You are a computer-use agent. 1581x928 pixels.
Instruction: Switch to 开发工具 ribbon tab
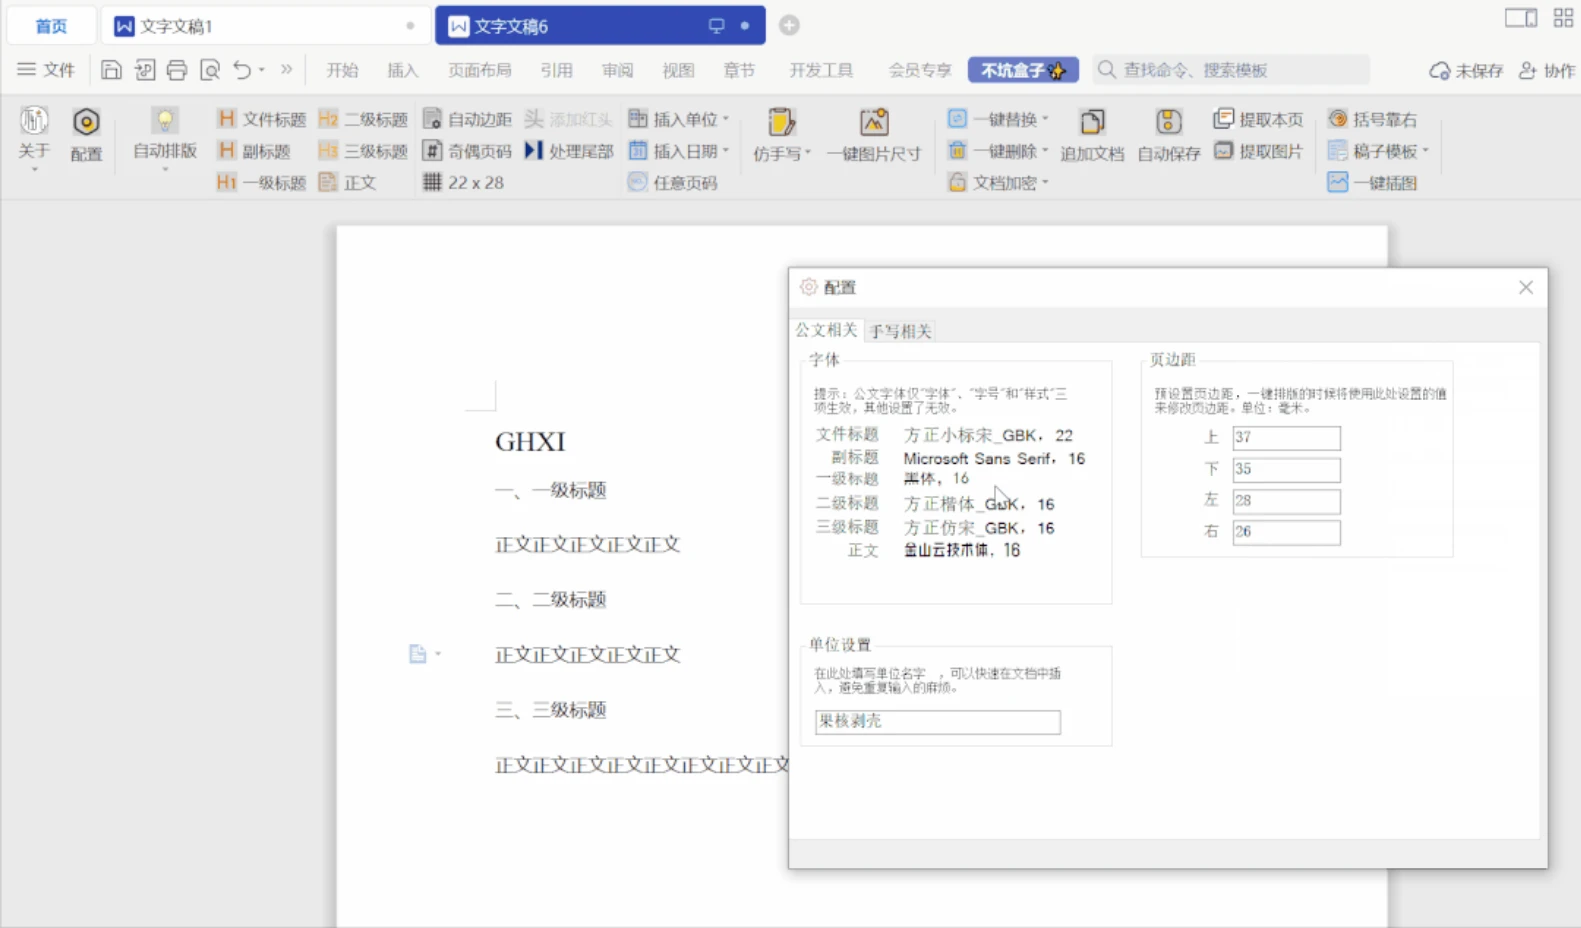pos(821,70)
